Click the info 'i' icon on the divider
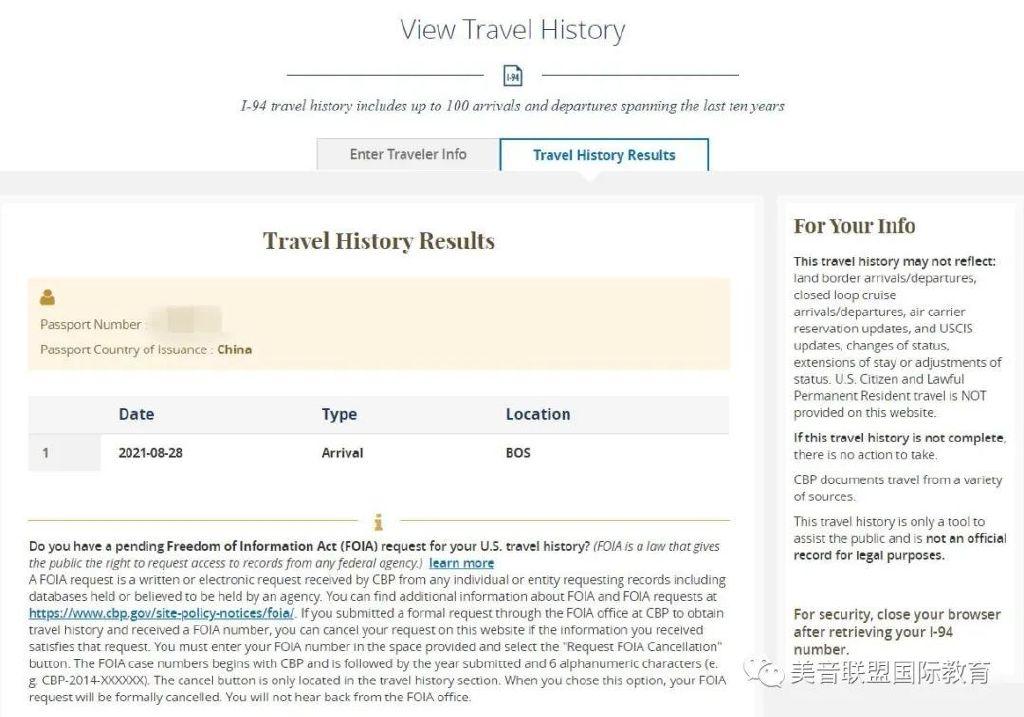Image resolution: width=1024 pixels, height=717 pixels. tap(378, 522)
